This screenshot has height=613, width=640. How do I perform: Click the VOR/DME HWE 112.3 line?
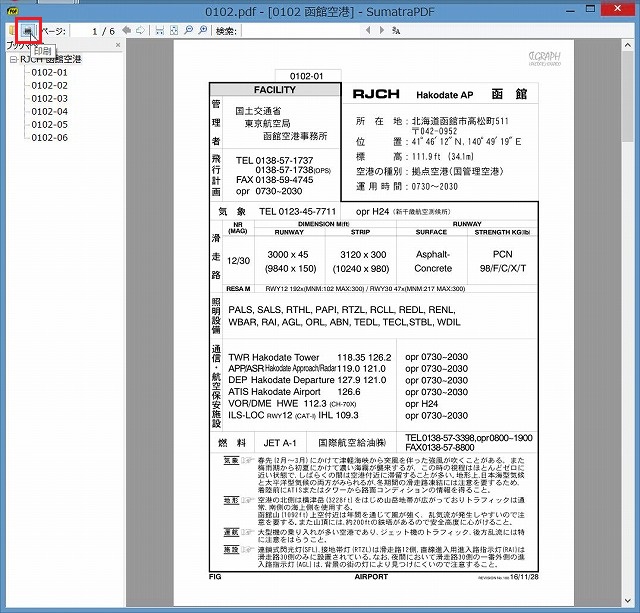(x=292, y=404)
